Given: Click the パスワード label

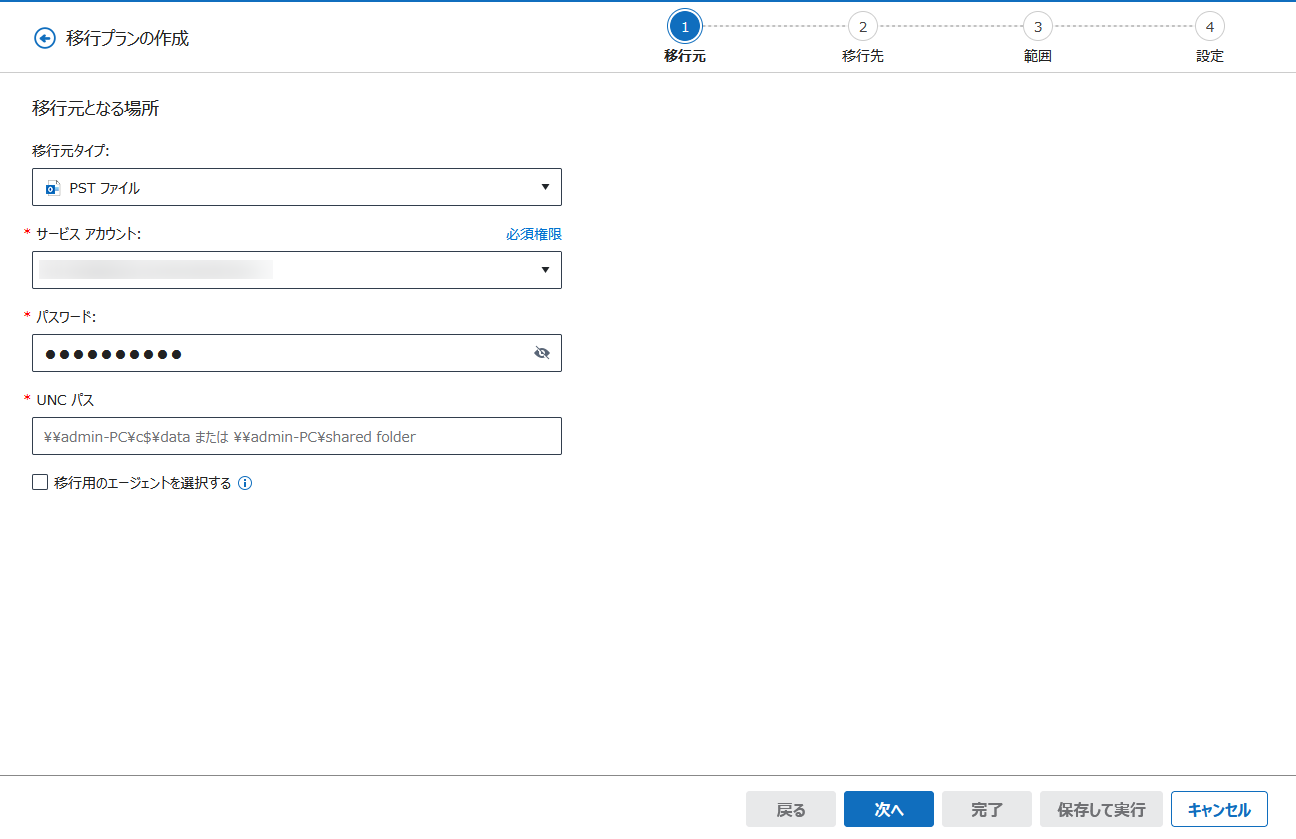Looking at the screenshot, I should tap(66, 317).
